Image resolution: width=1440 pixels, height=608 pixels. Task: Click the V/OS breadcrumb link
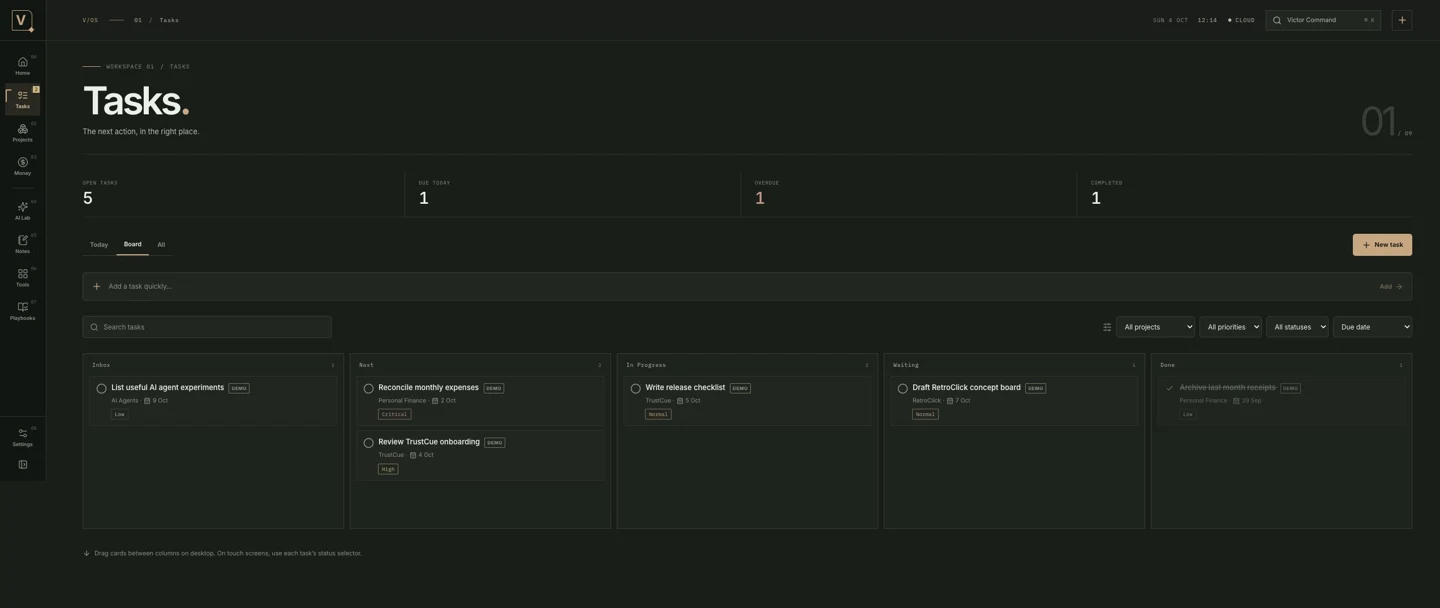click(90, 20)
